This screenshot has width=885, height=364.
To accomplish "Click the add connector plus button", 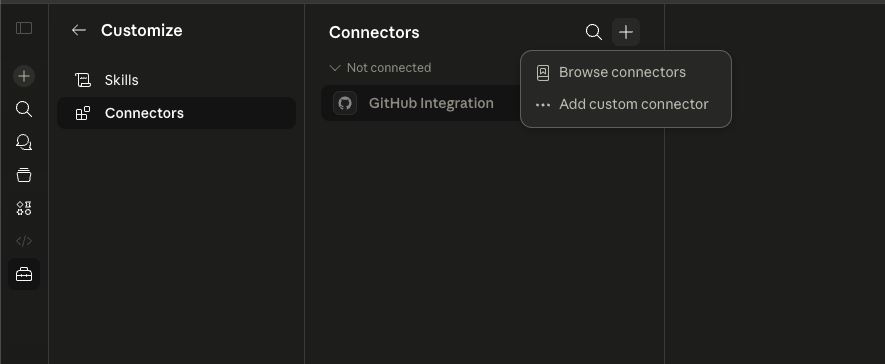I will 625,32.
